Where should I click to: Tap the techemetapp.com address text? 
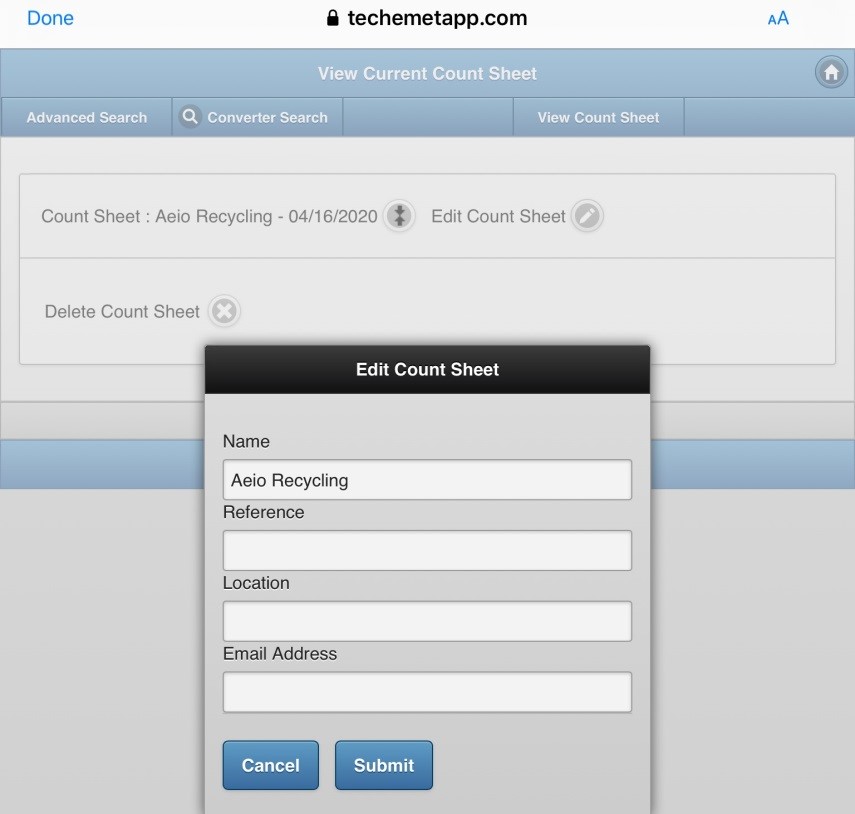coord(437,18)
